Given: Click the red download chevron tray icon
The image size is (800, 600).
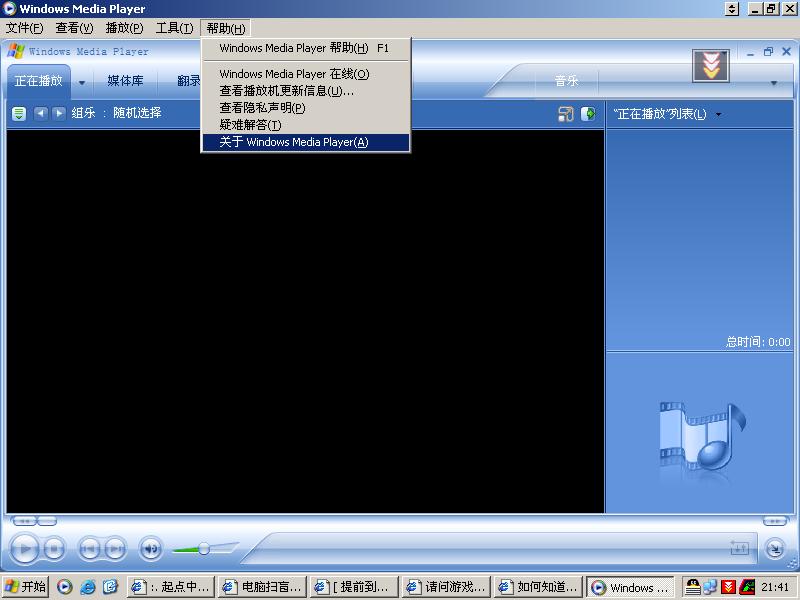Looking at the screenshot, I should [x=728, y=587].
